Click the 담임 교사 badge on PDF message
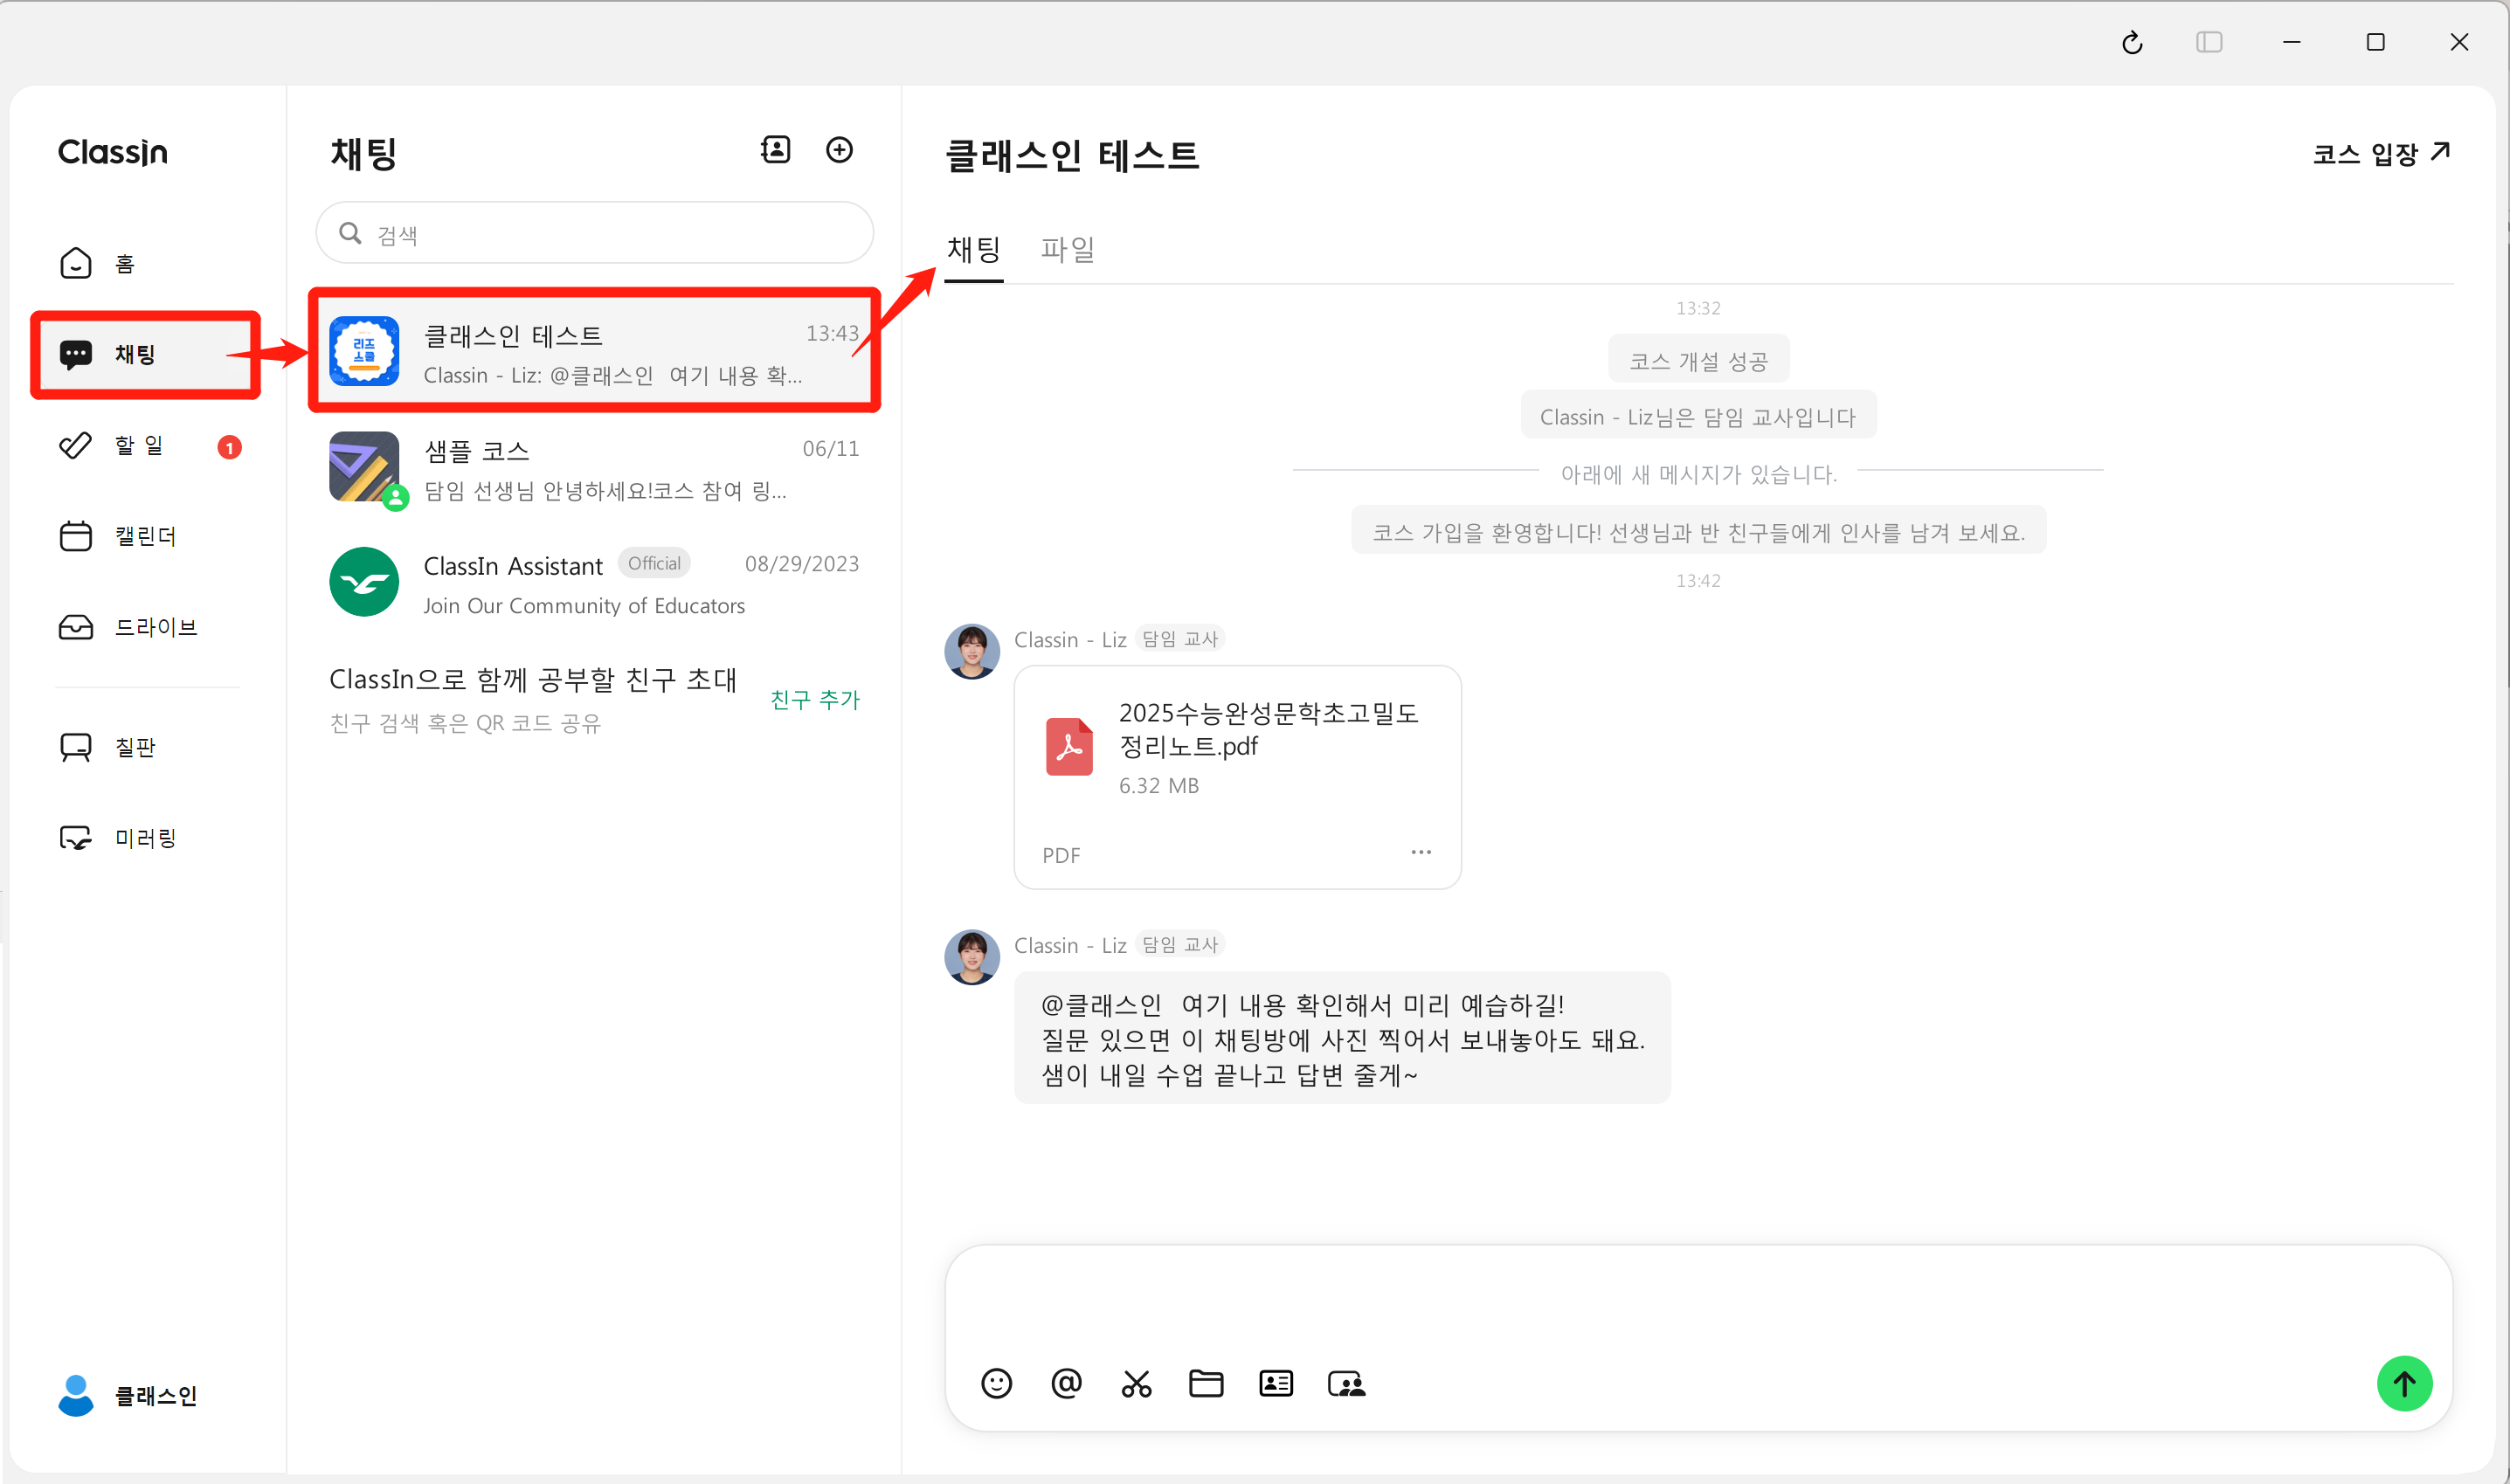Image resolution: width=2510 pixels, height=1484 pixels. pos(1180,639)
